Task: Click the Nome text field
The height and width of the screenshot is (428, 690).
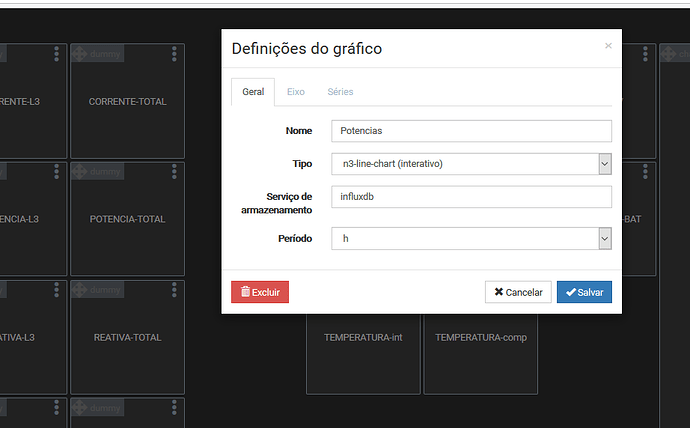Action: [470, 131]
